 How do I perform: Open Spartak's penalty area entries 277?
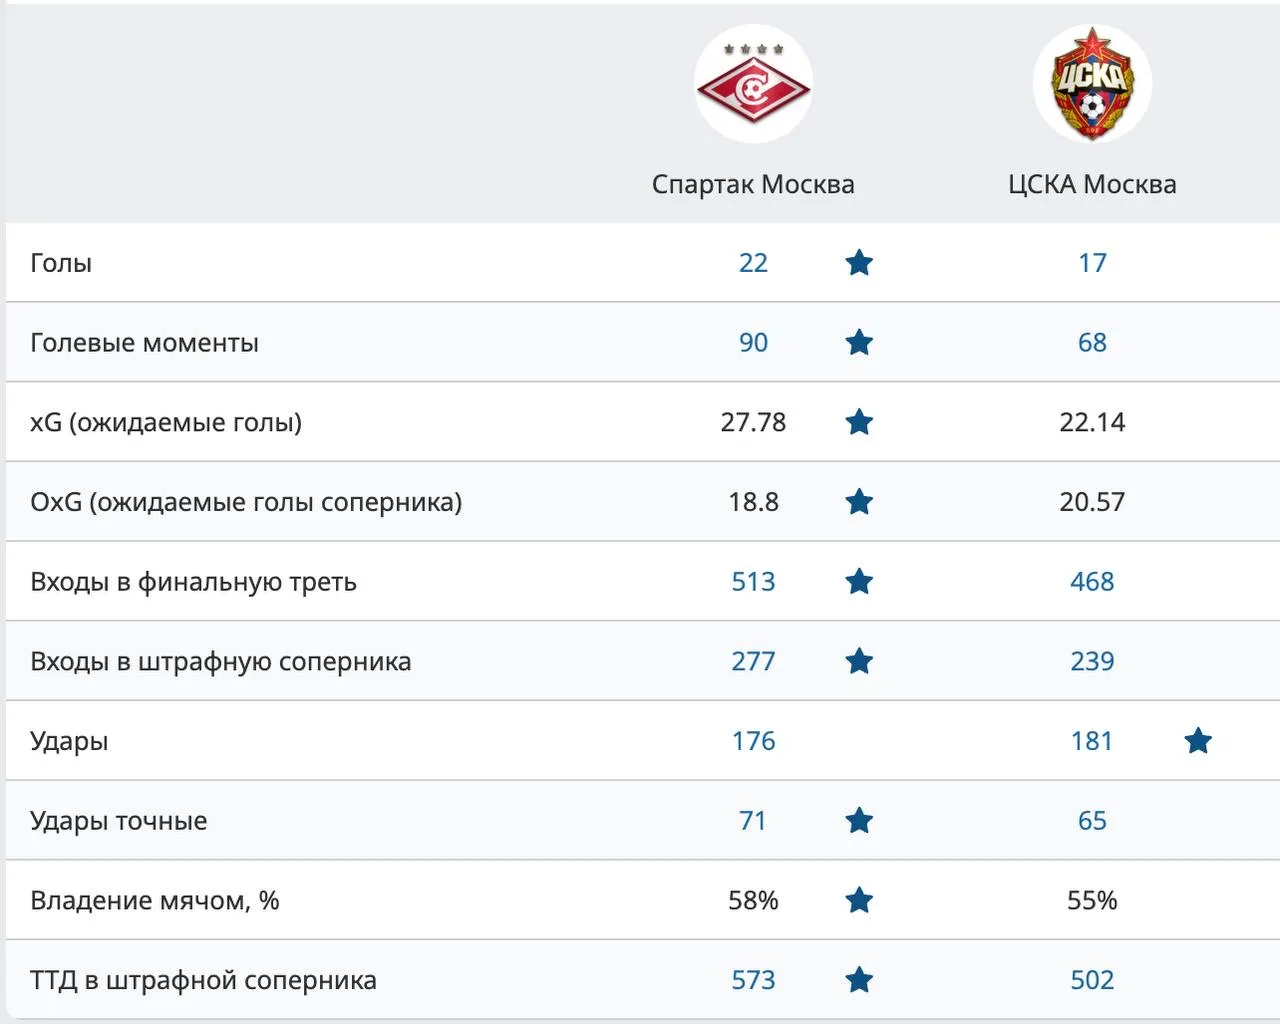(x=753, y=661)
